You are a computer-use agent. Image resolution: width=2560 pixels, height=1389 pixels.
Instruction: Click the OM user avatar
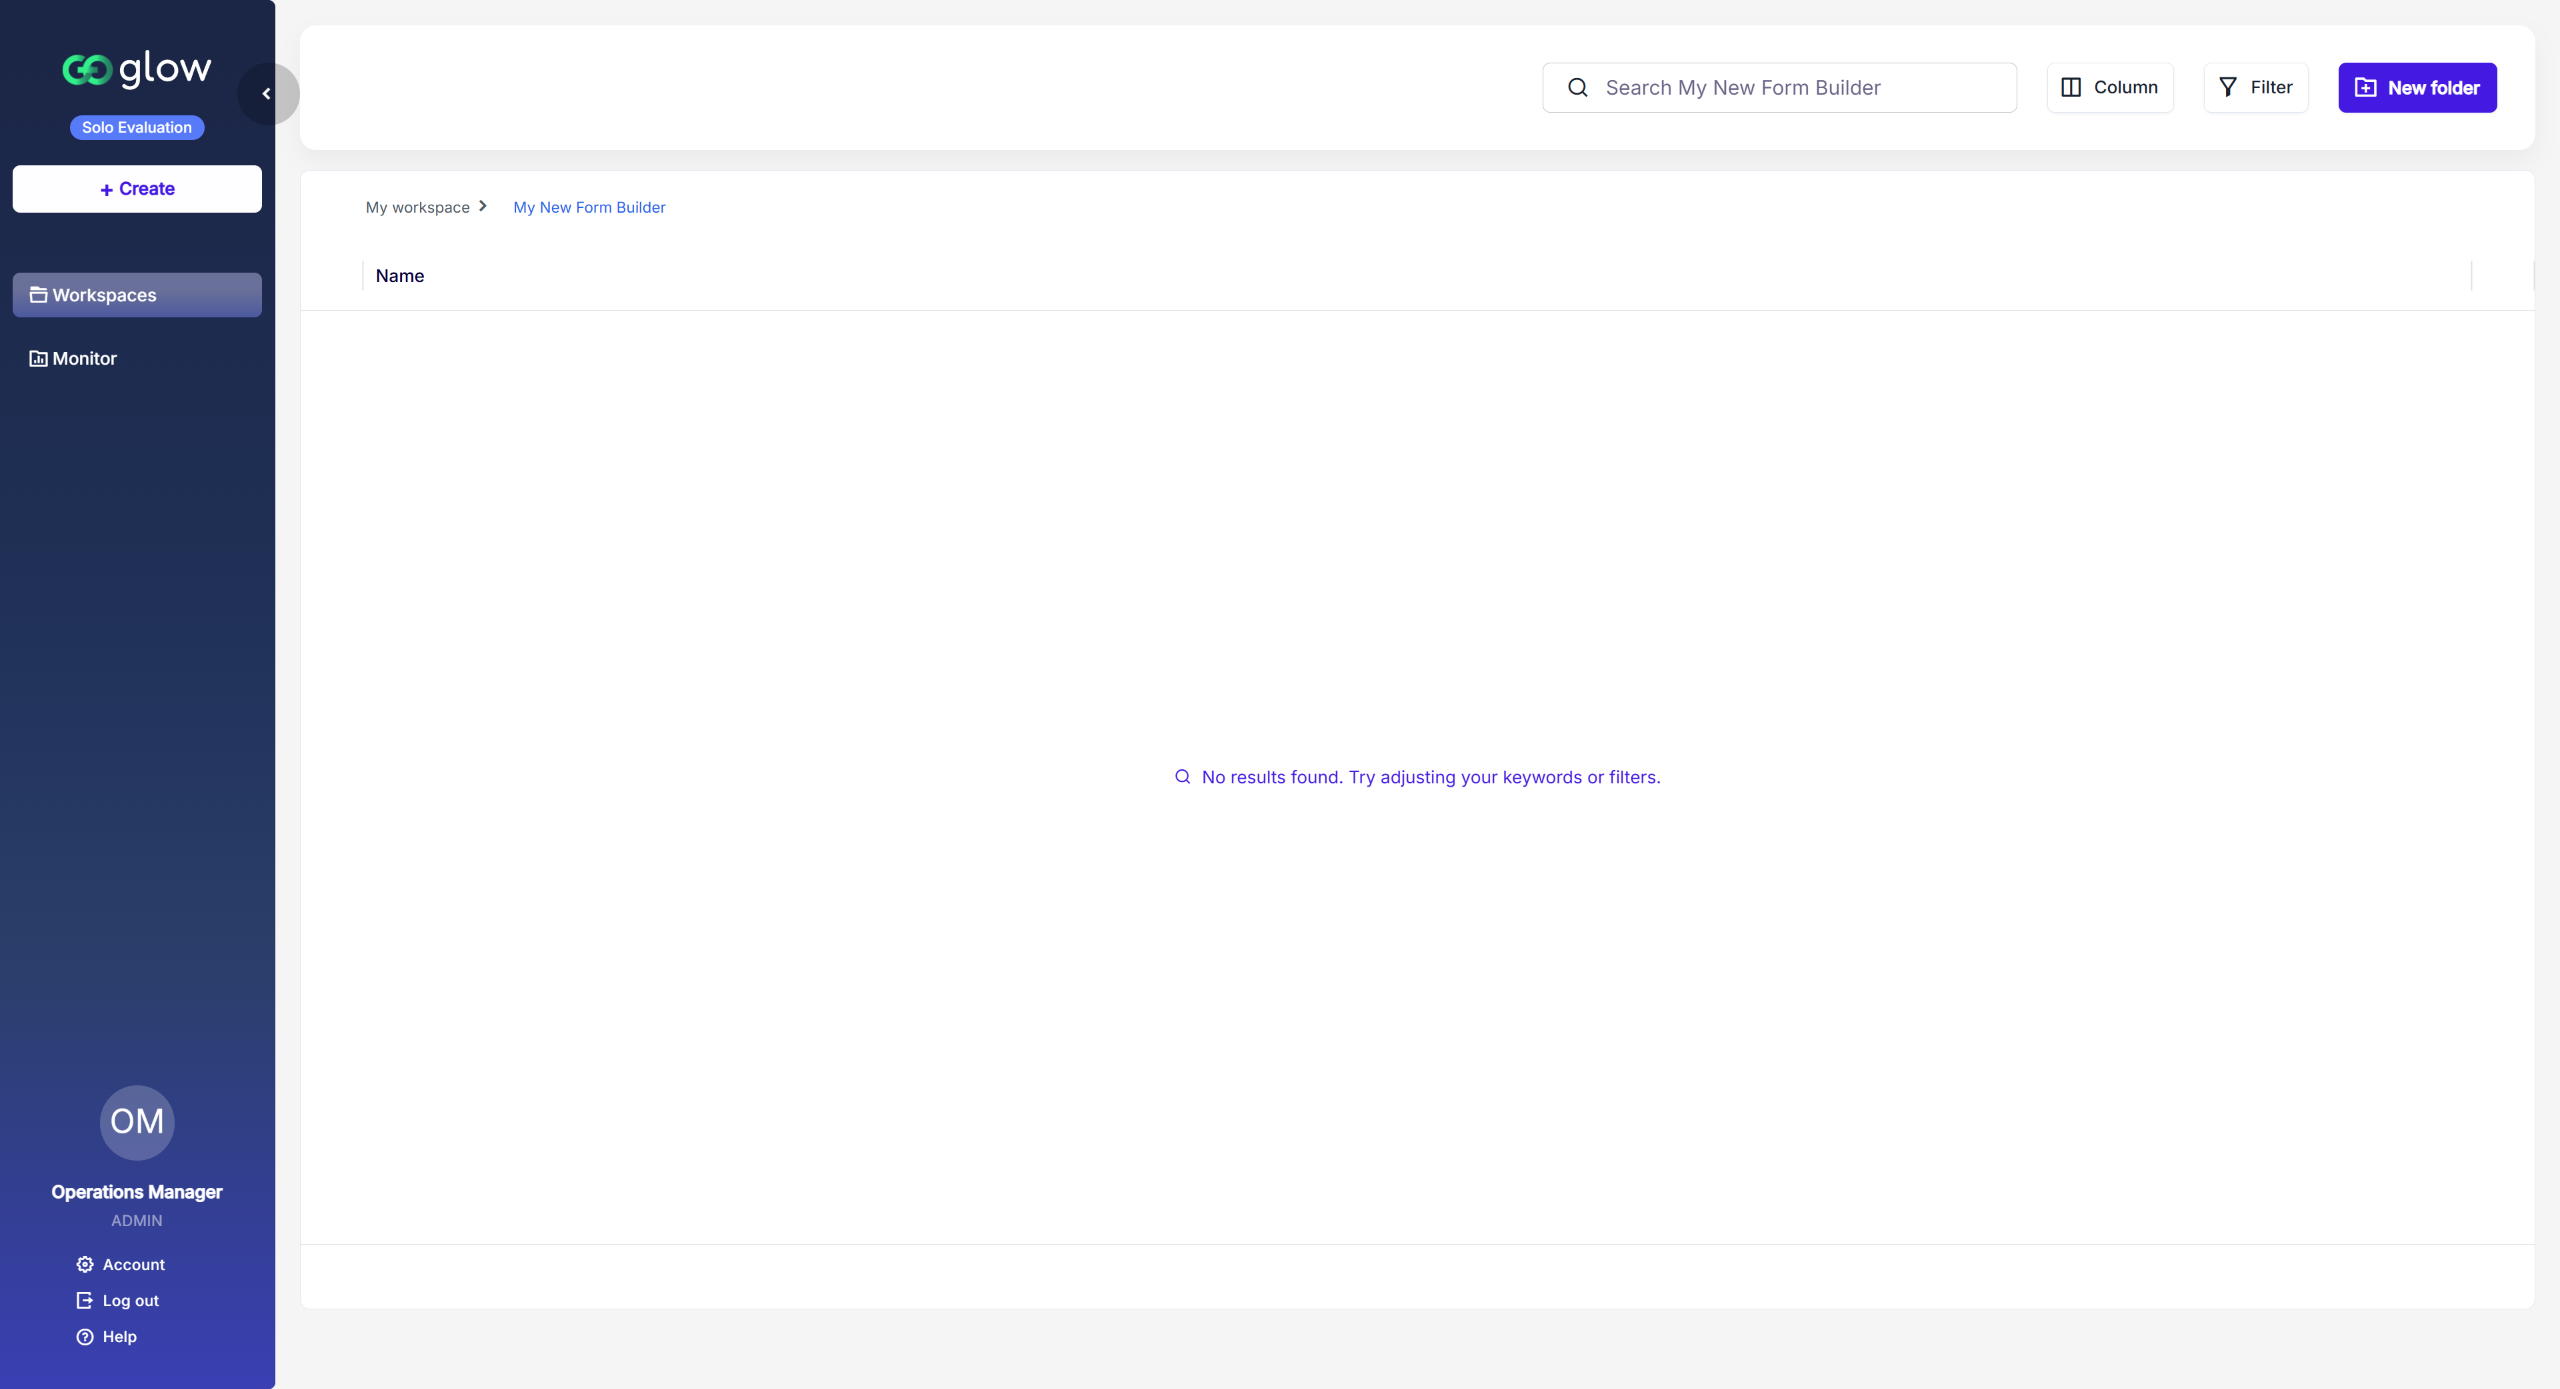point(137,1122)
